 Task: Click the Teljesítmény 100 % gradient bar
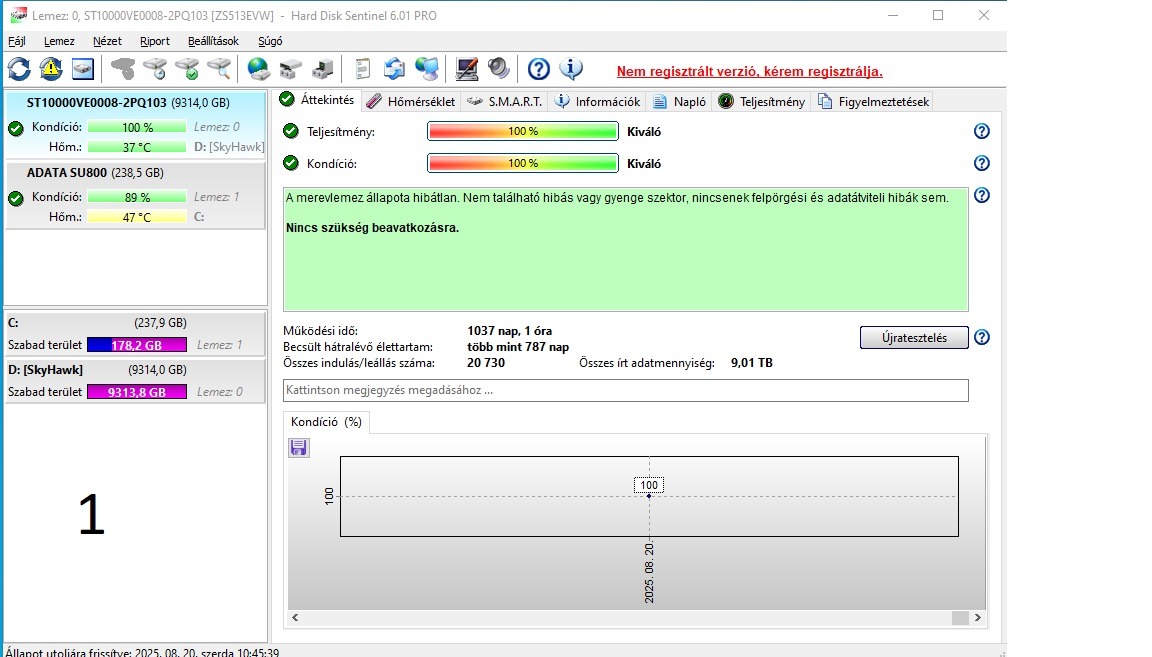522,132
